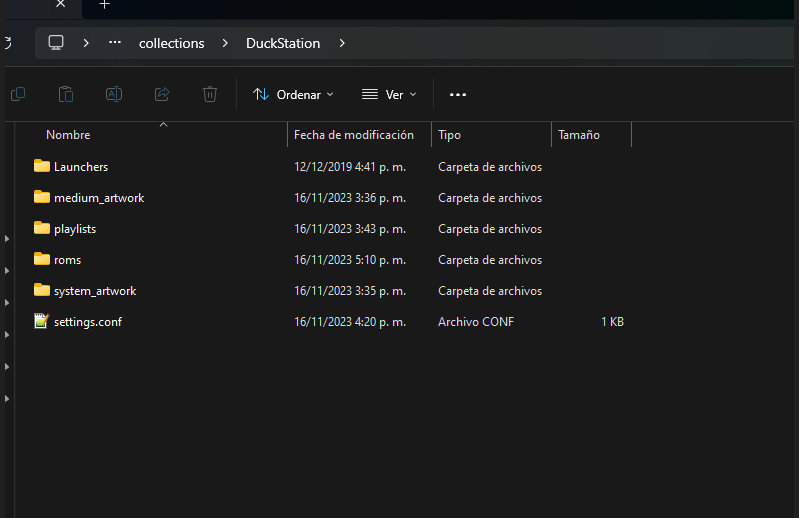Image resolution: width=799 pixels, height=518 pixels.
Task: Click the Paste clipboard icon
Action: (66, 94)
